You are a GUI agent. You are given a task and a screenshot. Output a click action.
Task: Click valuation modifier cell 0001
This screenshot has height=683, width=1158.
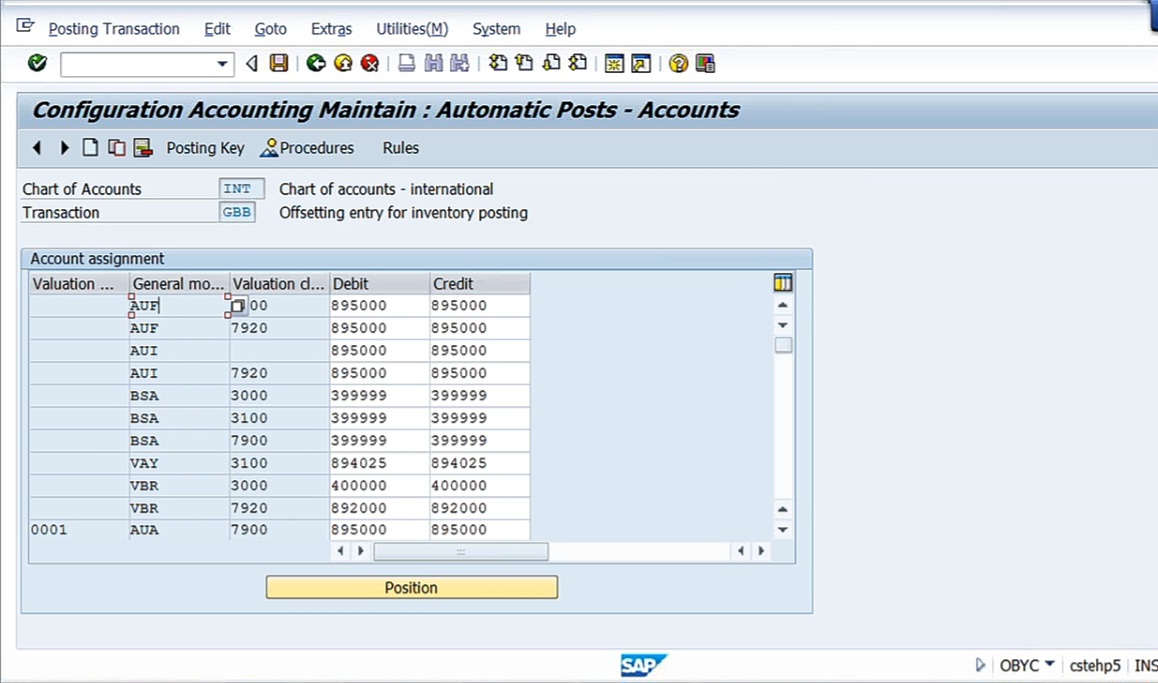coord(79,530)
